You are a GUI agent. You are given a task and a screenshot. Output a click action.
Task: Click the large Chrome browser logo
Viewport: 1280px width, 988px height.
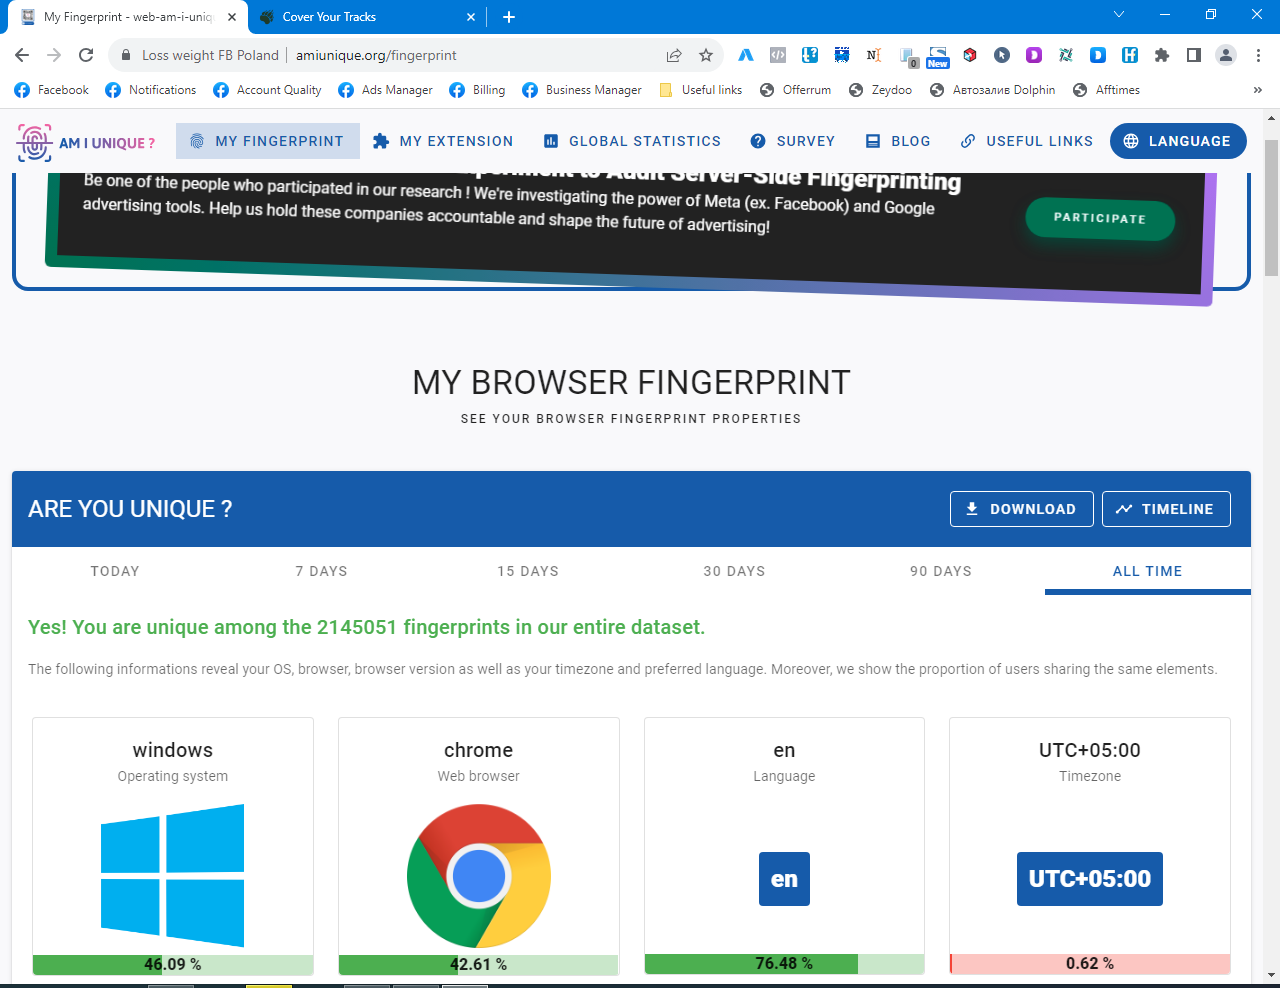click(479, 876)
